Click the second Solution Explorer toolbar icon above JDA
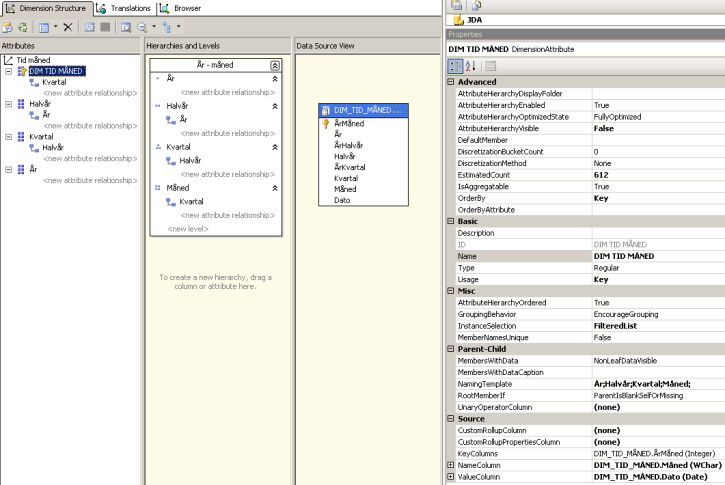Screen dimensions: 725x485 [476, 5]
